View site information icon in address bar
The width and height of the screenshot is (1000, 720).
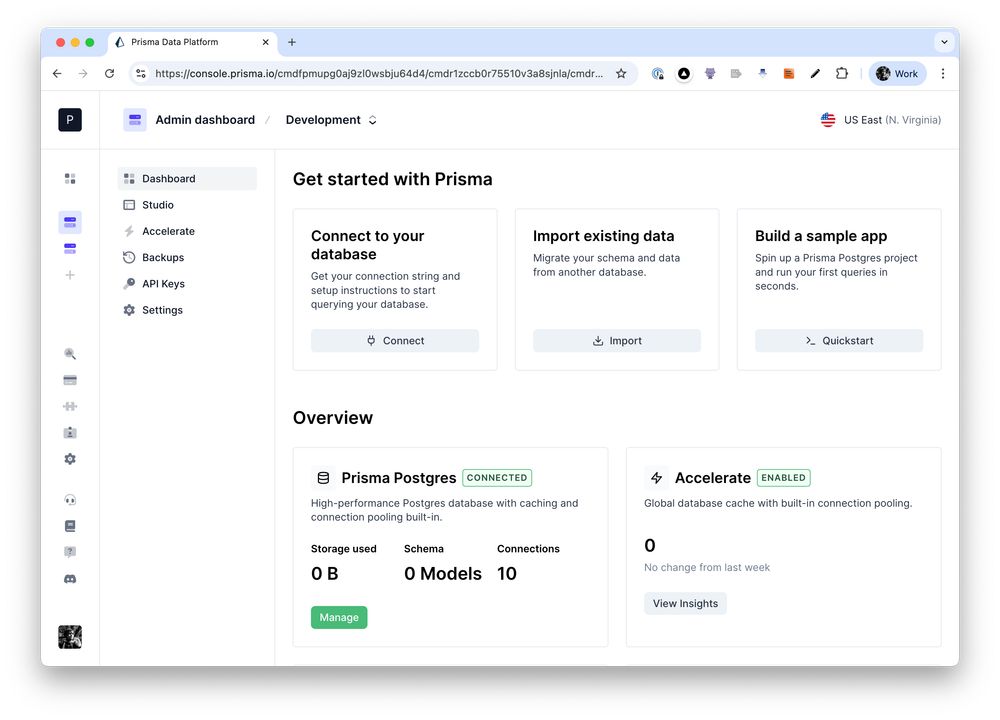[x=141, y=73]
